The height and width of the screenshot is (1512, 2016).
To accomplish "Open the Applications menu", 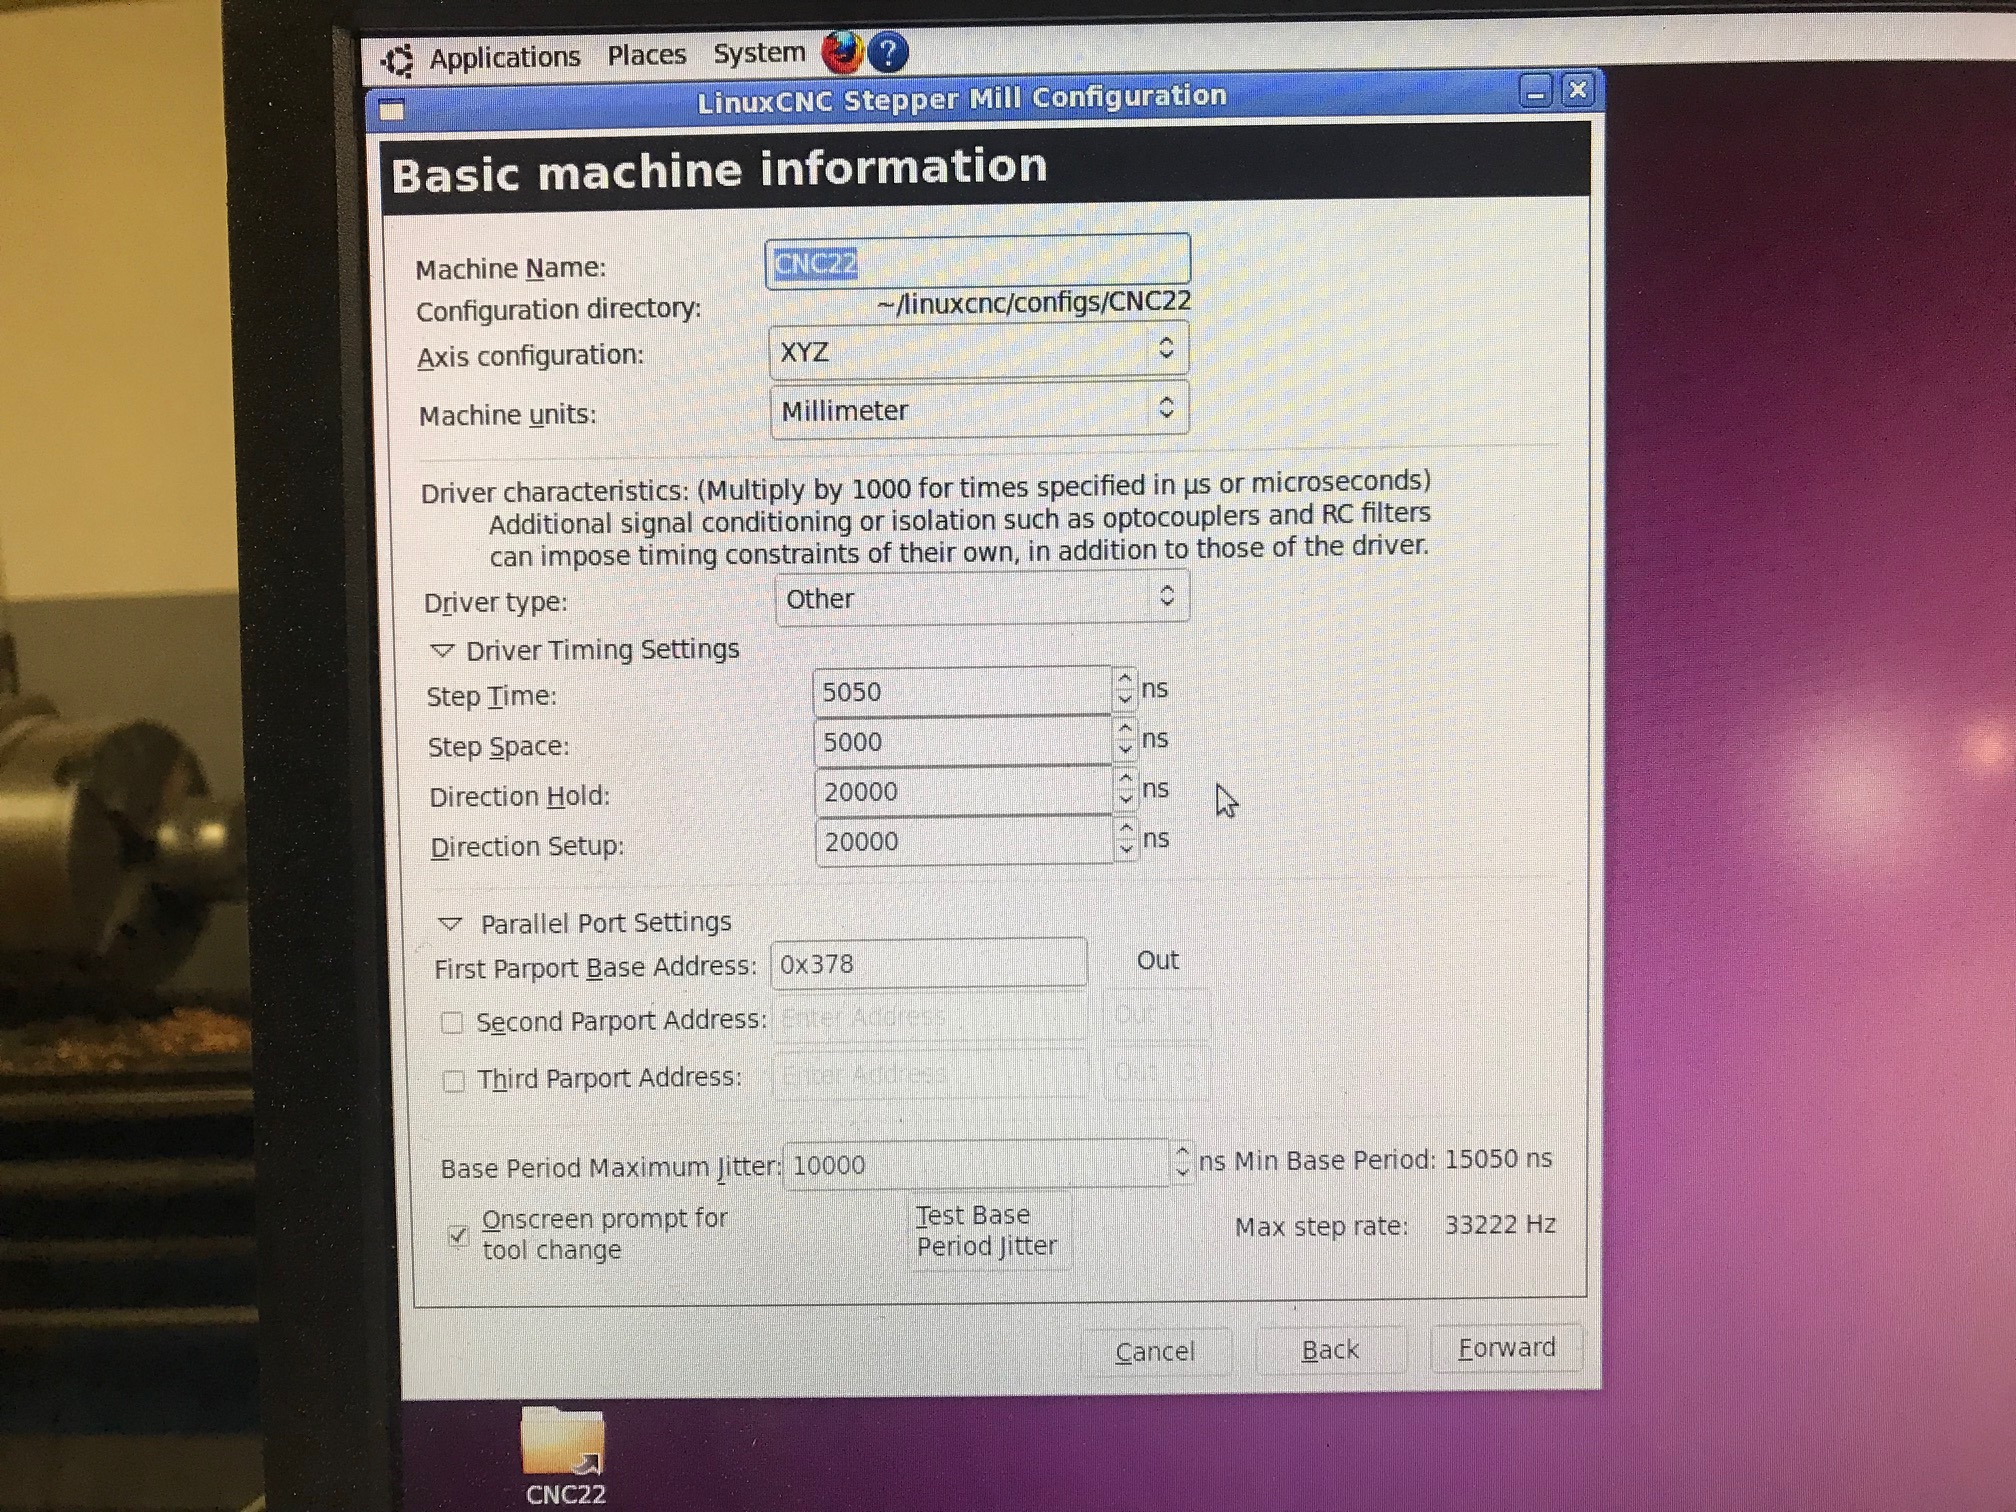I will pos(504,57).
